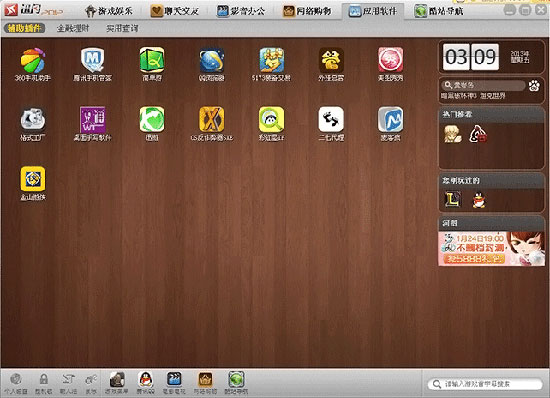Launch the blue M shield icon
This screenshot has width=550, height=398.
92,60
